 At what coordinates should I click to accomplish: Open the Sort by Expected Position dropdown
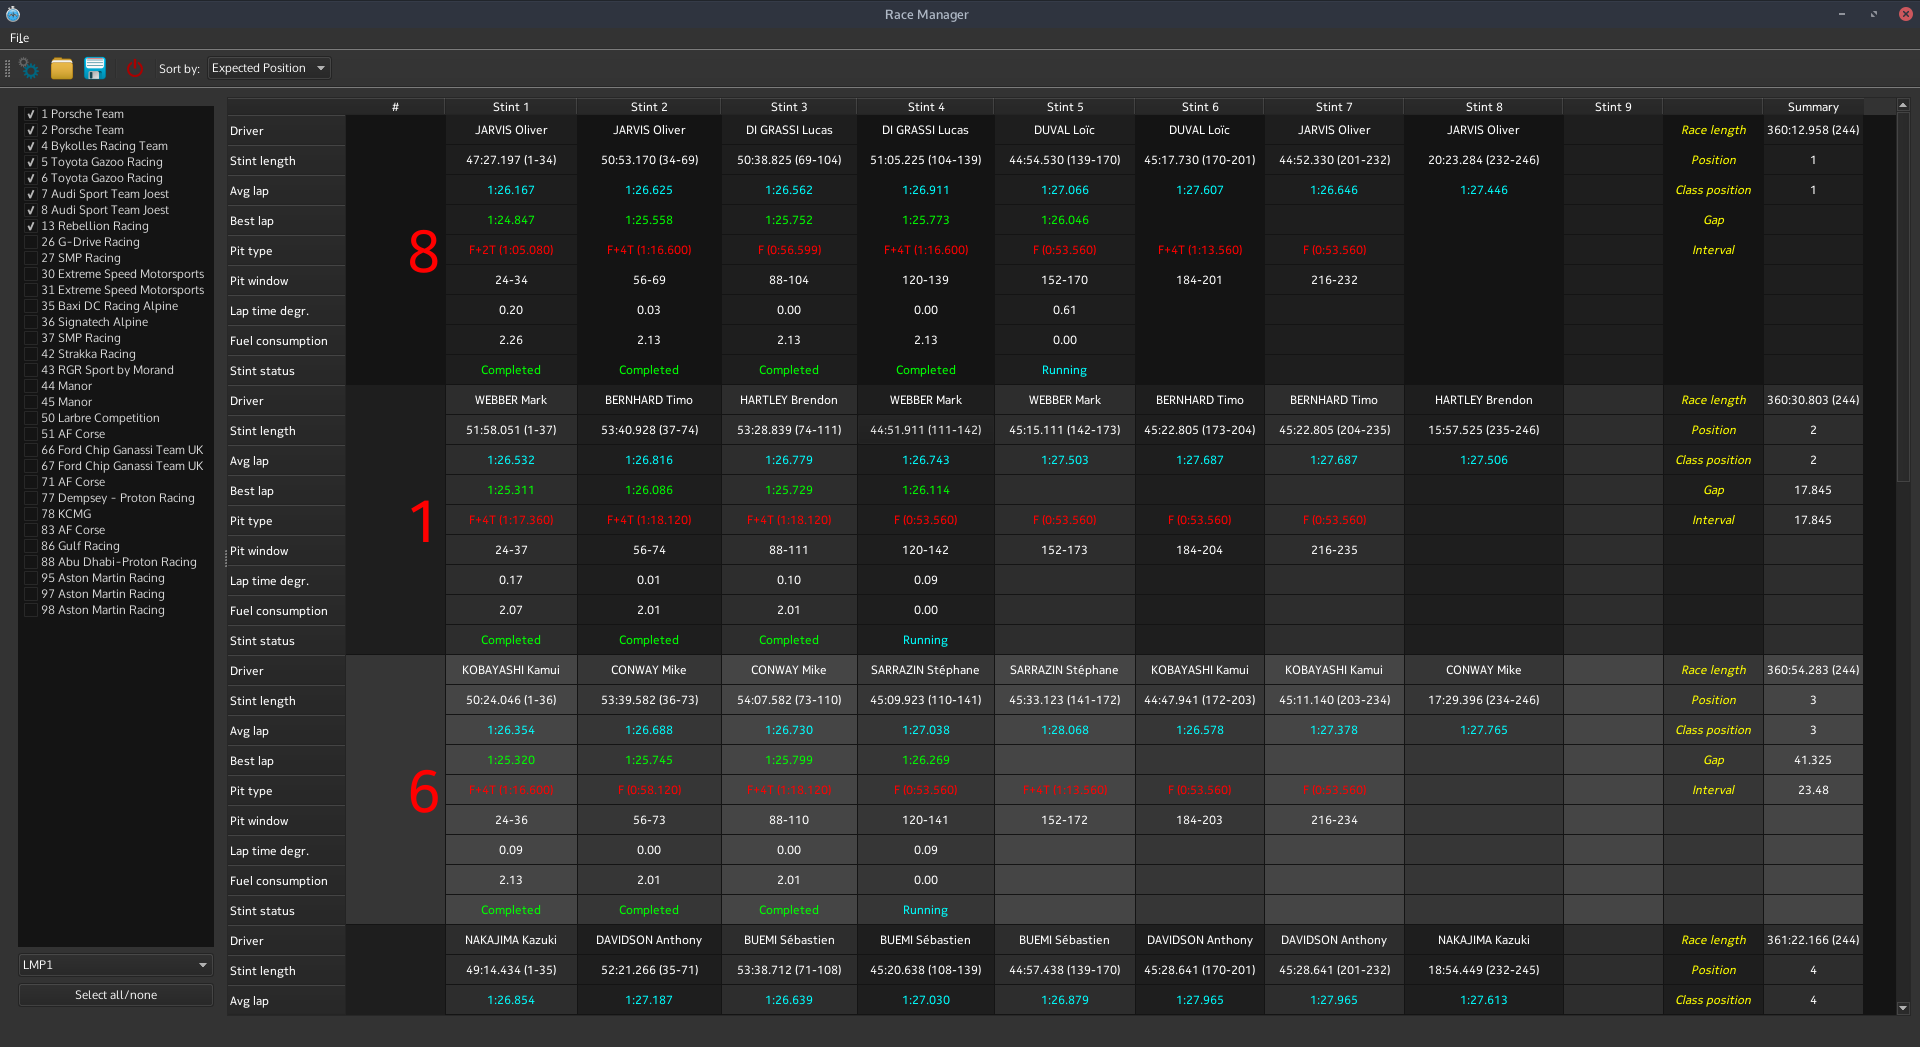click(x=268, y=68)
